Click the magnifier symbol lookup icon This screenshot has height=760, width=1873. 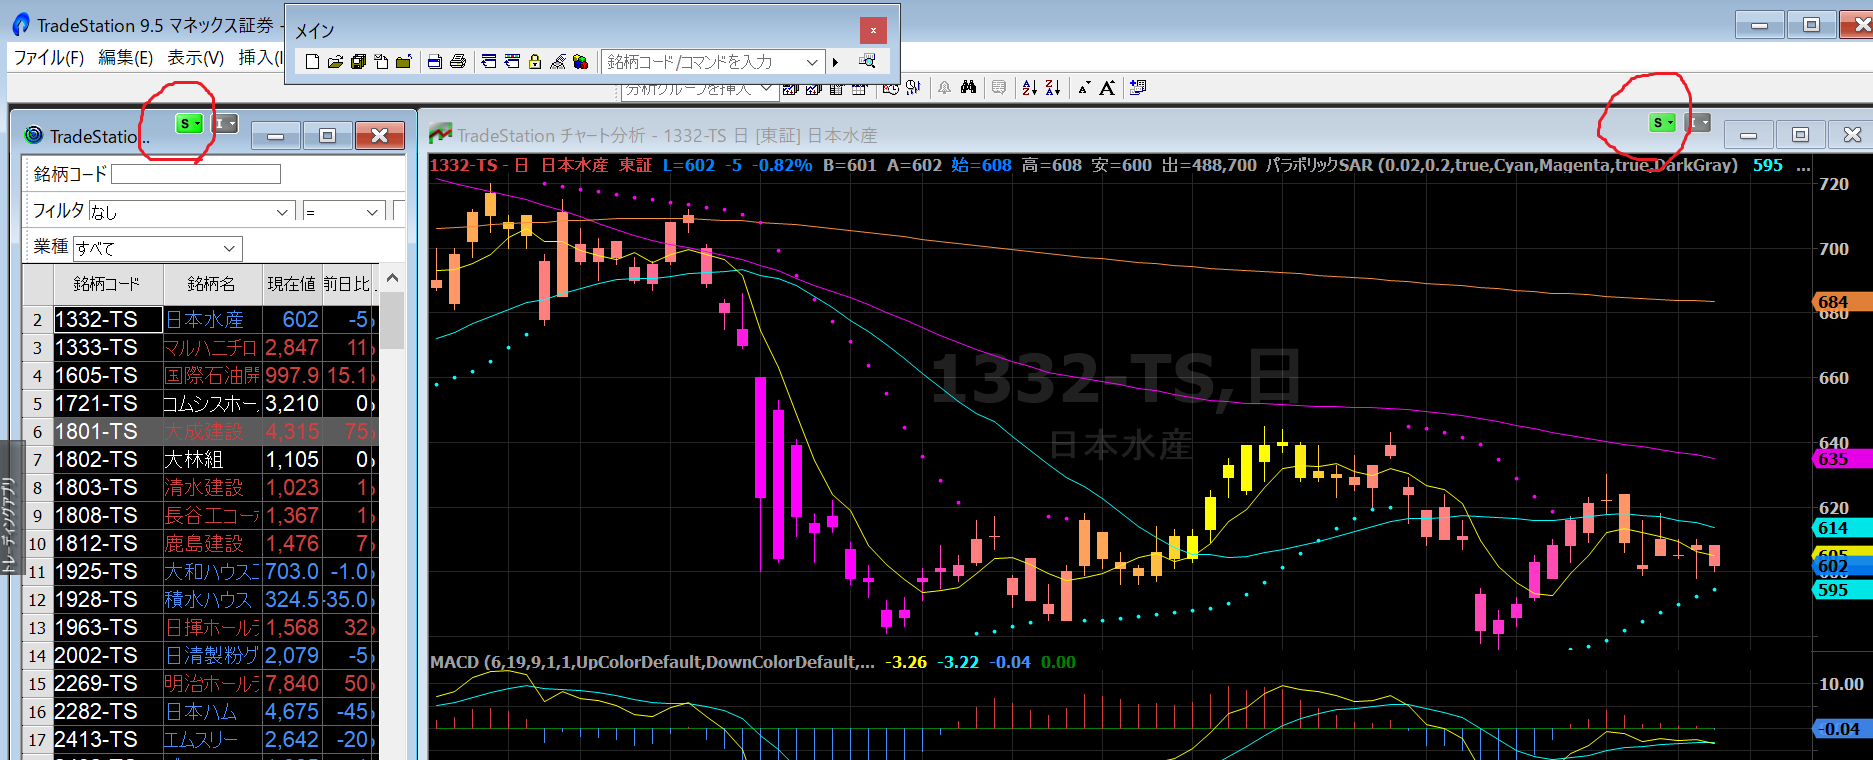867,62
